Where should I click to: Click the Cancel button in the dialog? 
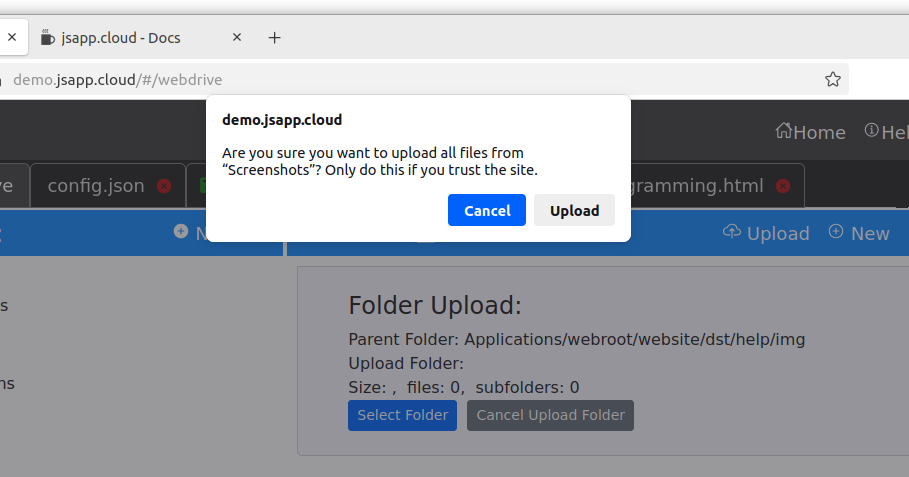(x=487, y=210)
